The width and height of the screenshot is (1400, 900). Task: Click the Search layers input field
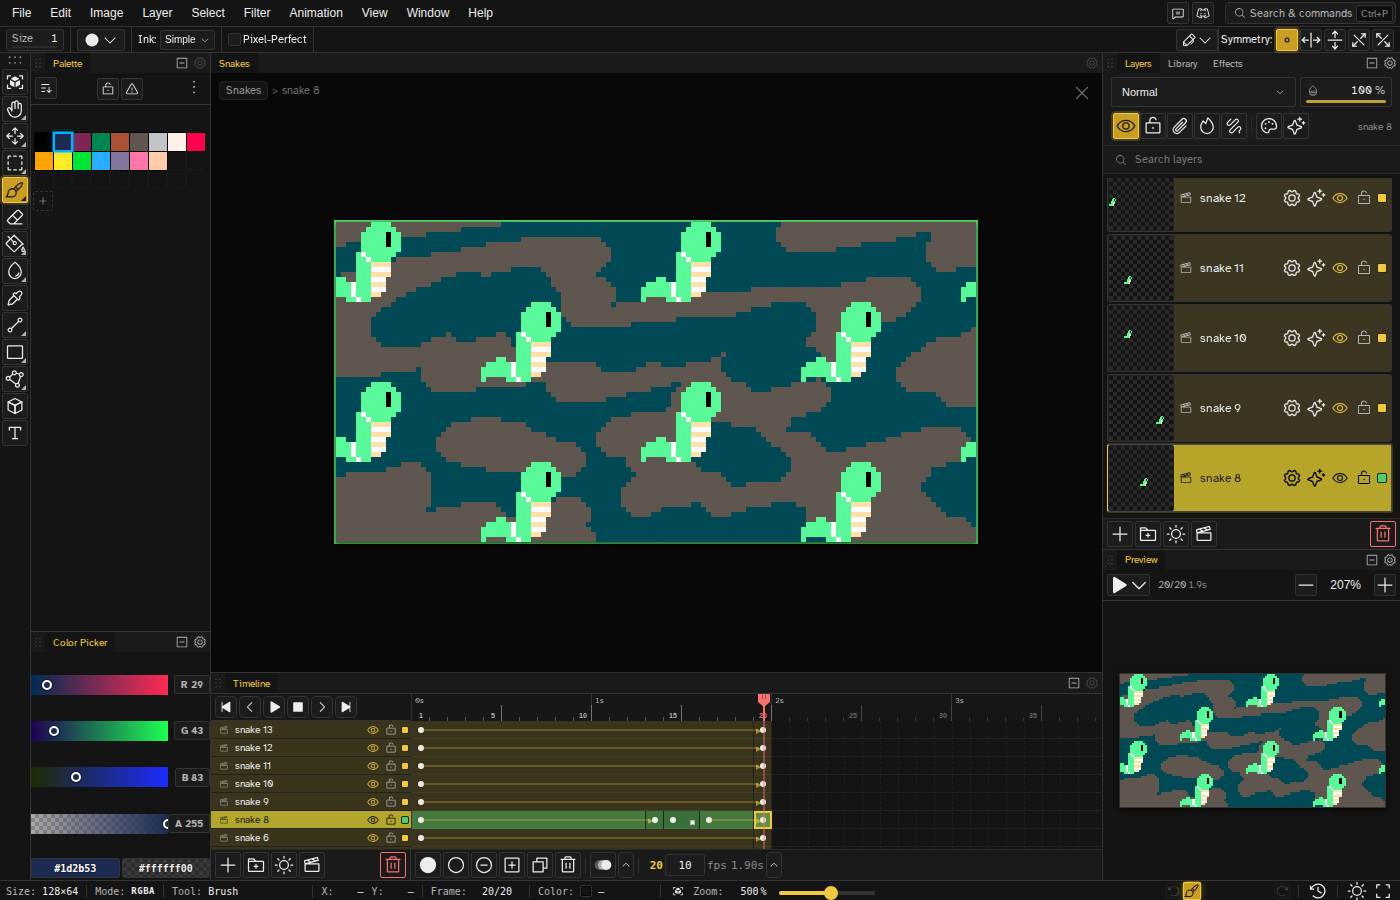pos(1250,159)
